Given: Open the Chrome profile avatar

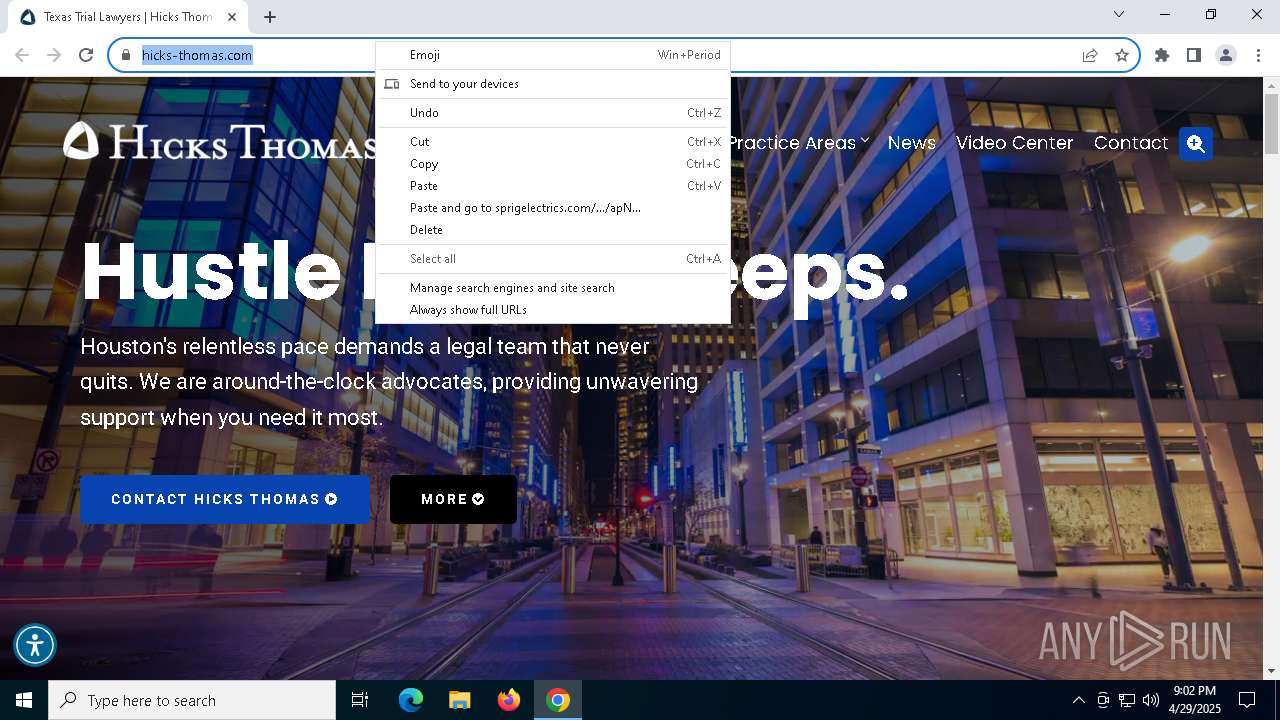Looking at the screenshot, I should (1226, 55).
